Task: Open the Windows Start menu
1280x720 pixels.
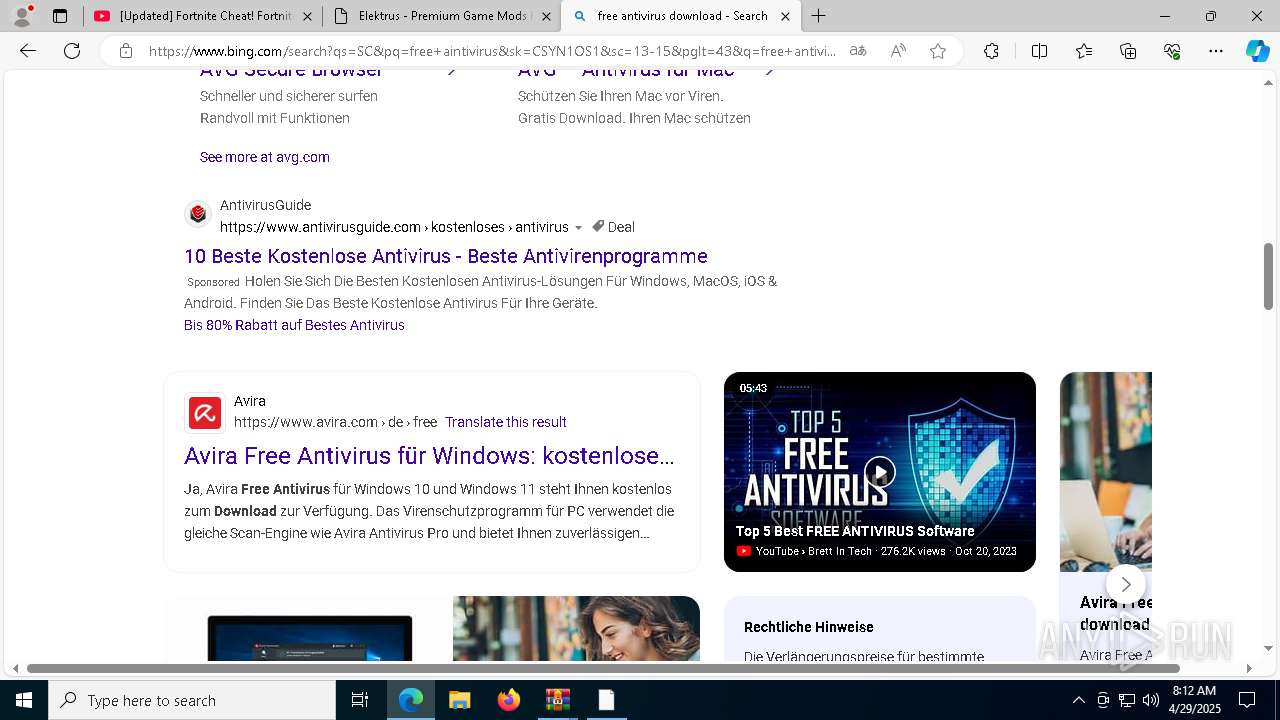Action: [x=24, y=700]
